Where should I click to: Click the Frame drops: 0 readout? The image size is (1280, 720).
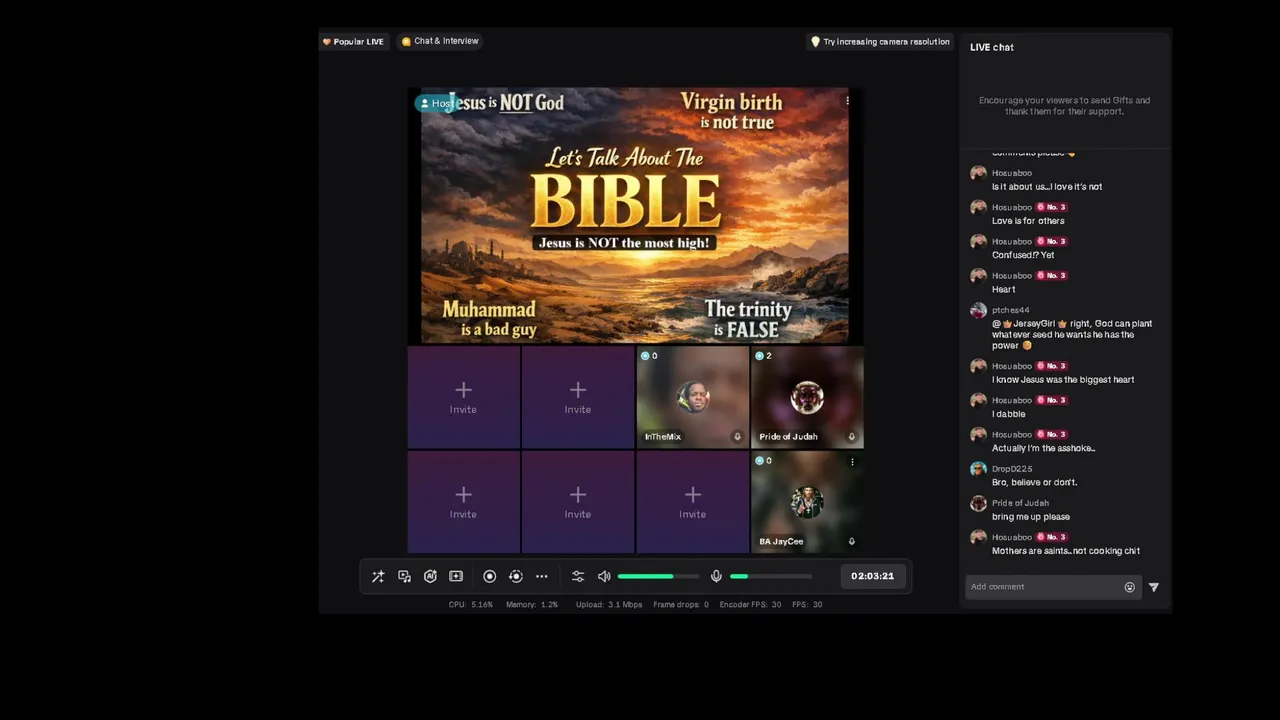[x=681, y=604]
